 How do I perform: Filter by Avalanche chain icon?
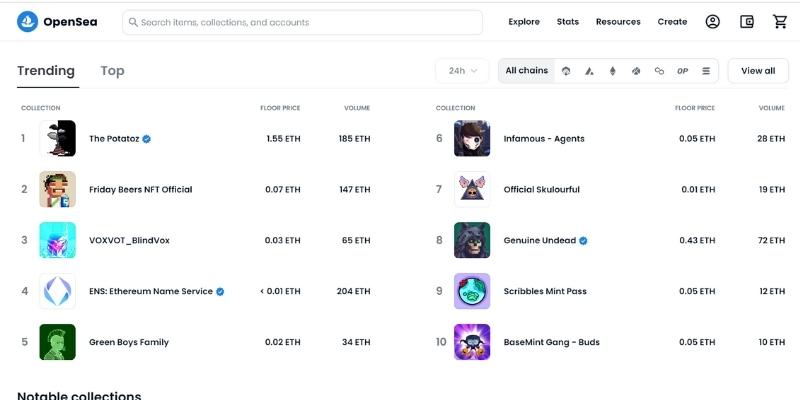(x=589, y=71)
